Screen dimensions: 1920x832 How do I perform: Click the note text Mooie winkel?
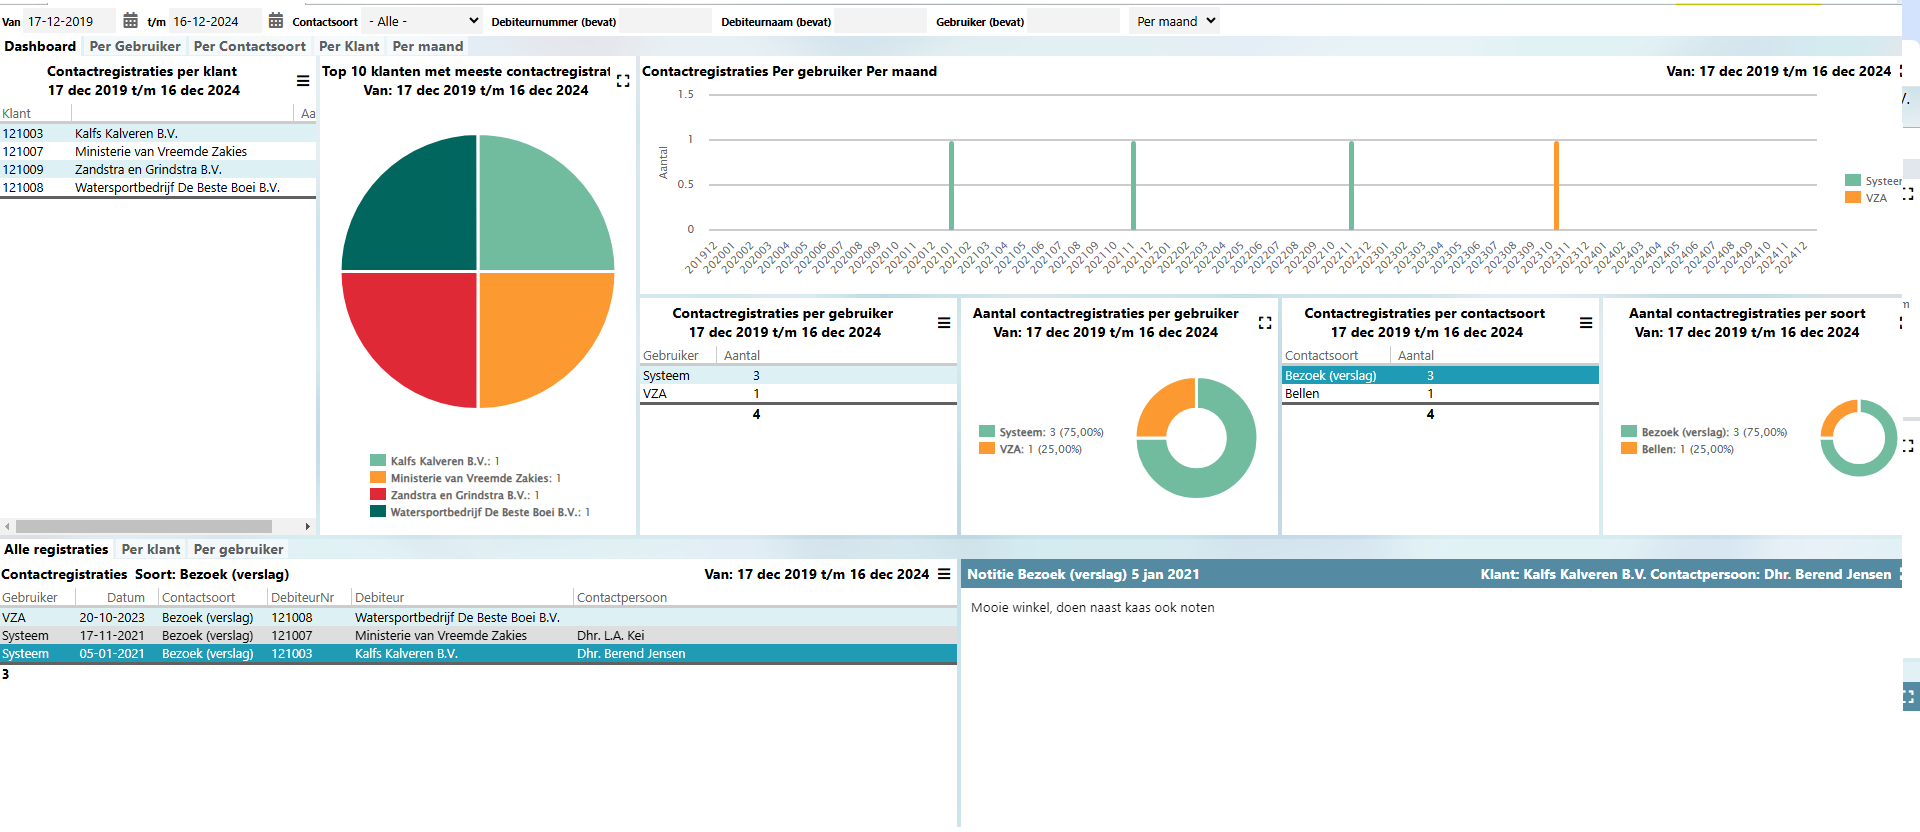1092,607
